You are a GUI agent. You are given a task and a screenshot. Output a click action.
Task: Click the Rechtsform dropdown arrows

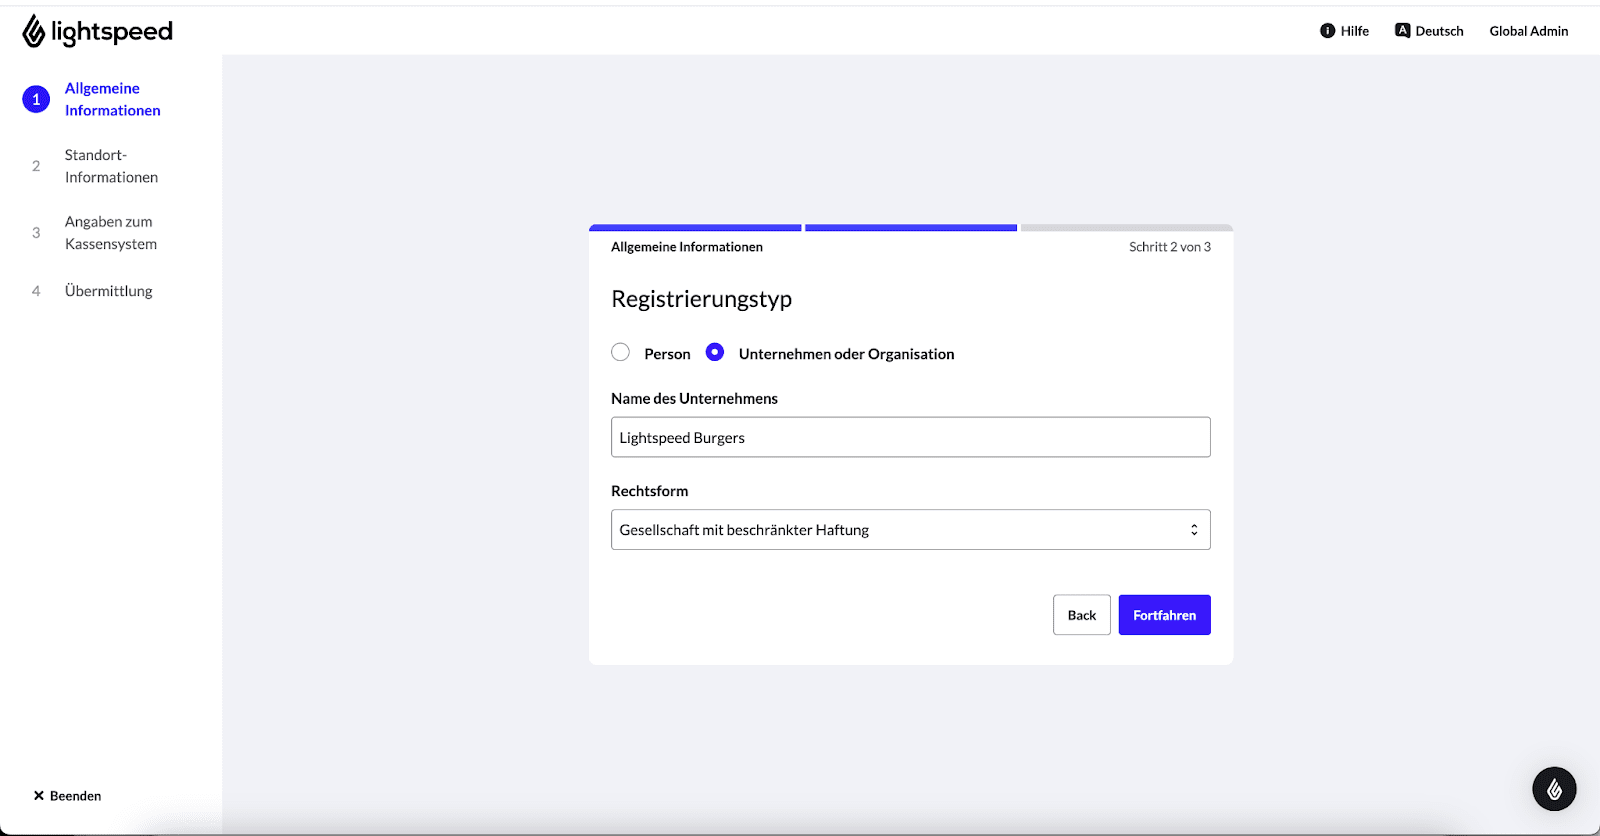click(1194, 530)
